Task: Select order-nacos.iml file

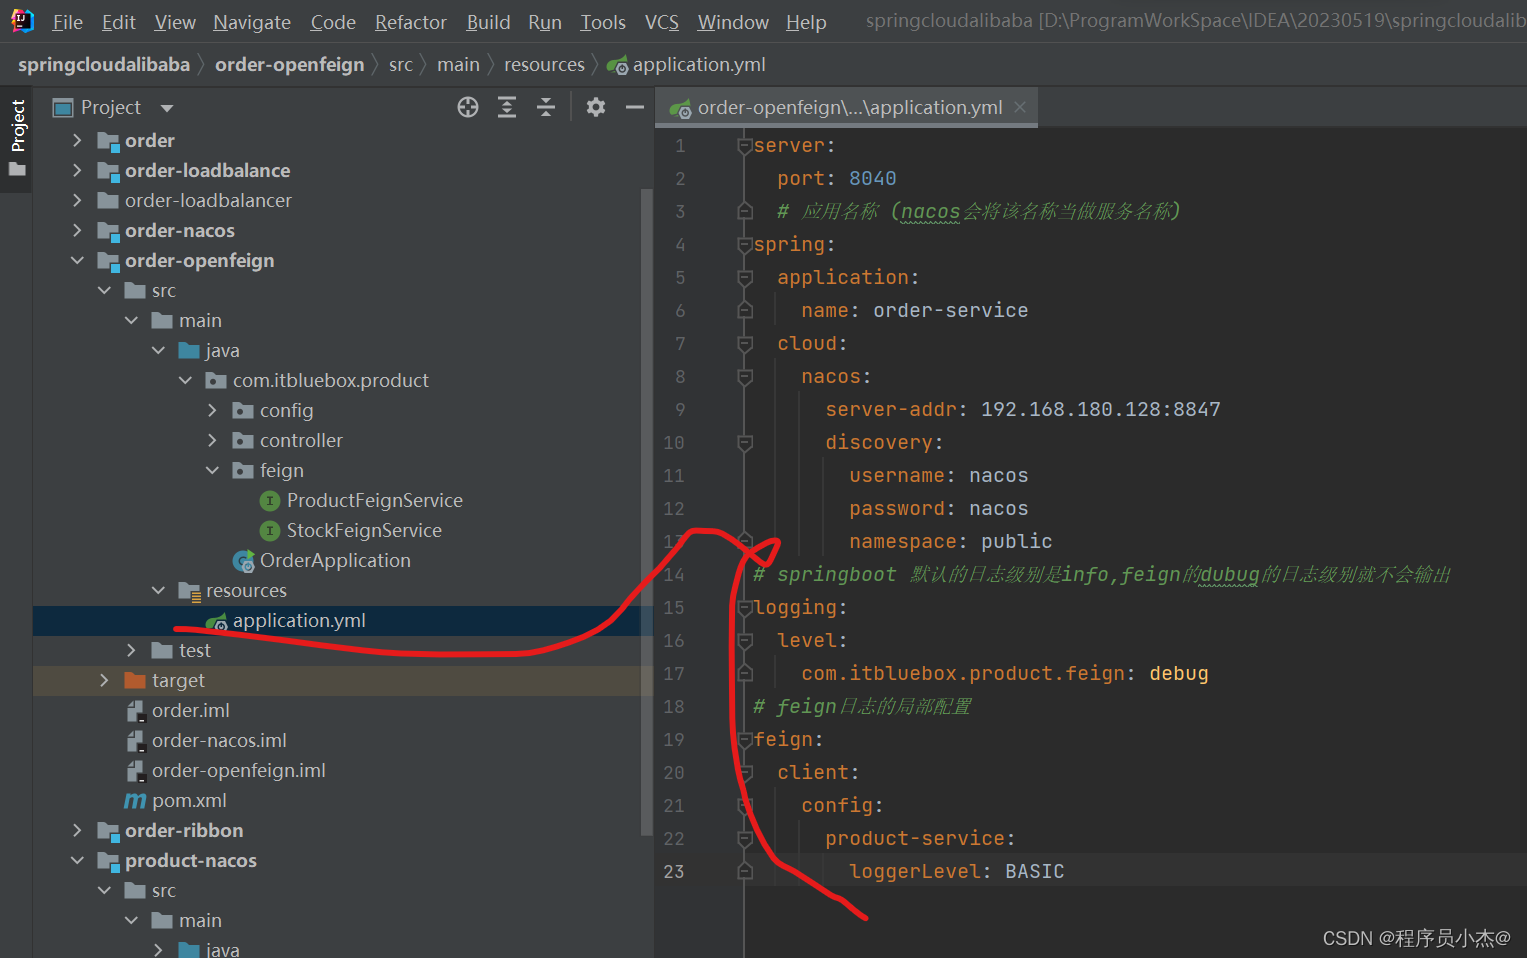Action: pyautogui.click(x=219, y=740)
